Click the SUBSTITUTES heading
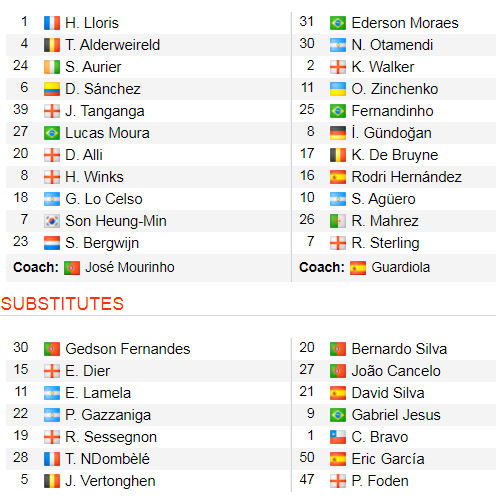The image size is (496, 501). (62, 304)
